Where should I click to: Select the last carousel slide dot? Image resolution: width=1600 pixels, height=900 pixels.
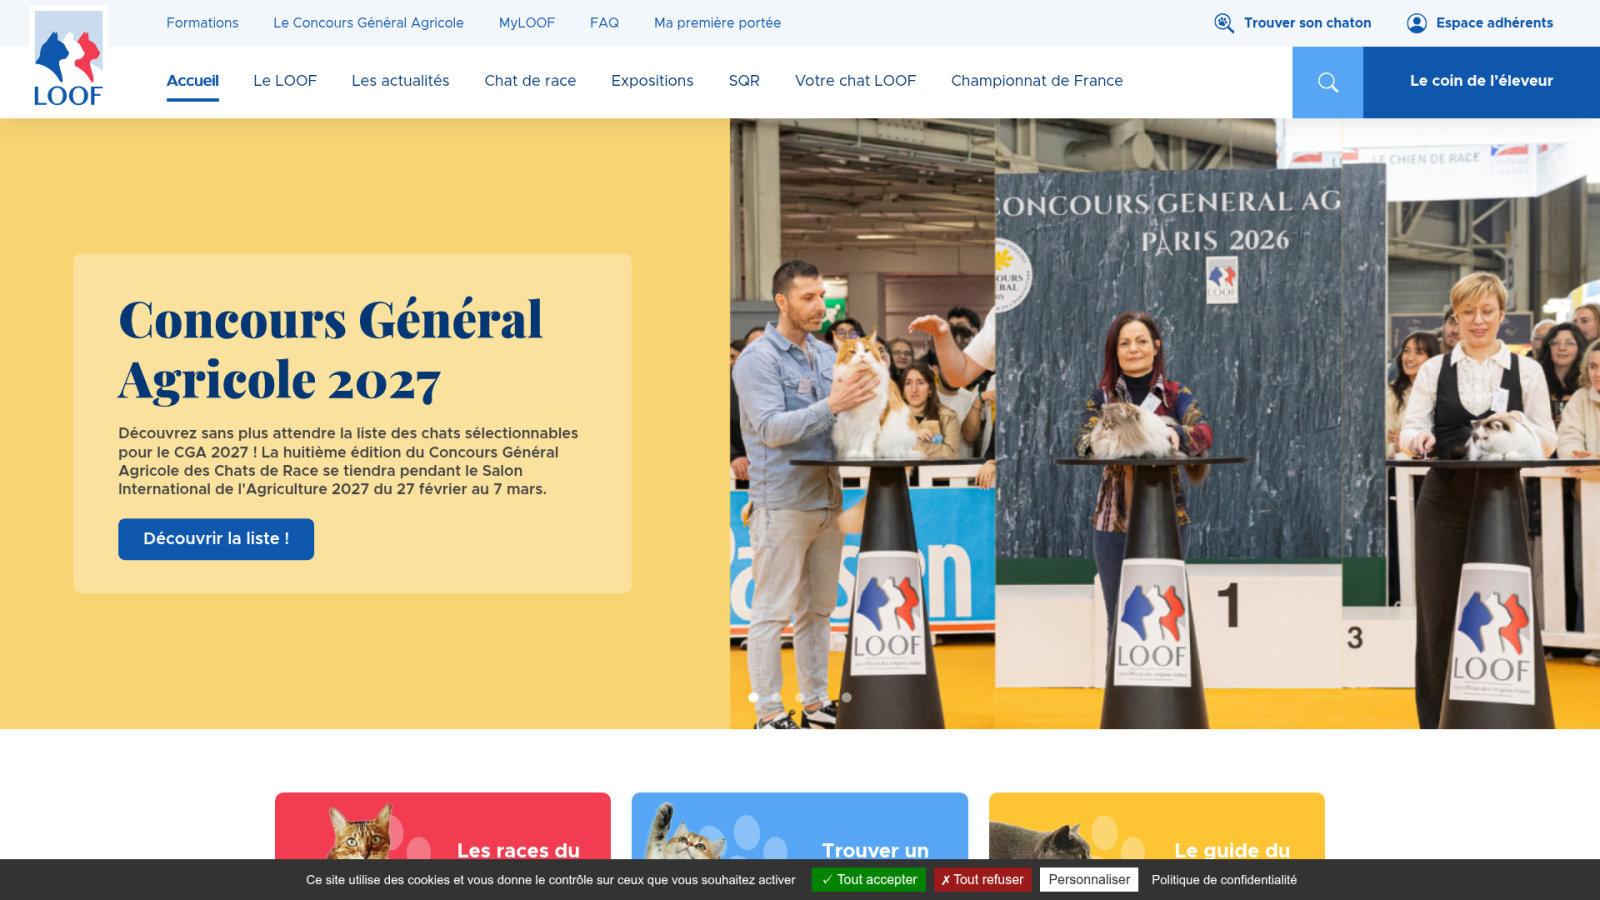846,697
